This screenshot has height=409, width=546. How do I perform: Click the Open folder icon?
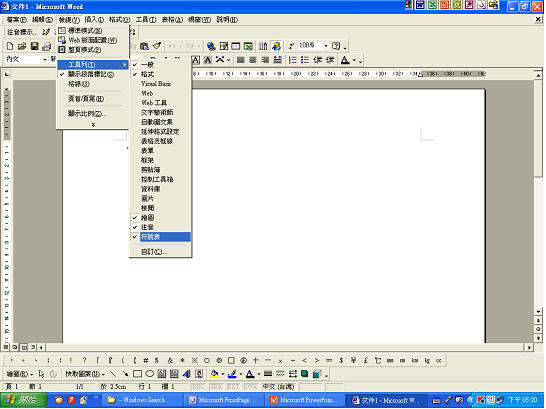pyautogui.click(x=22, y=46)
